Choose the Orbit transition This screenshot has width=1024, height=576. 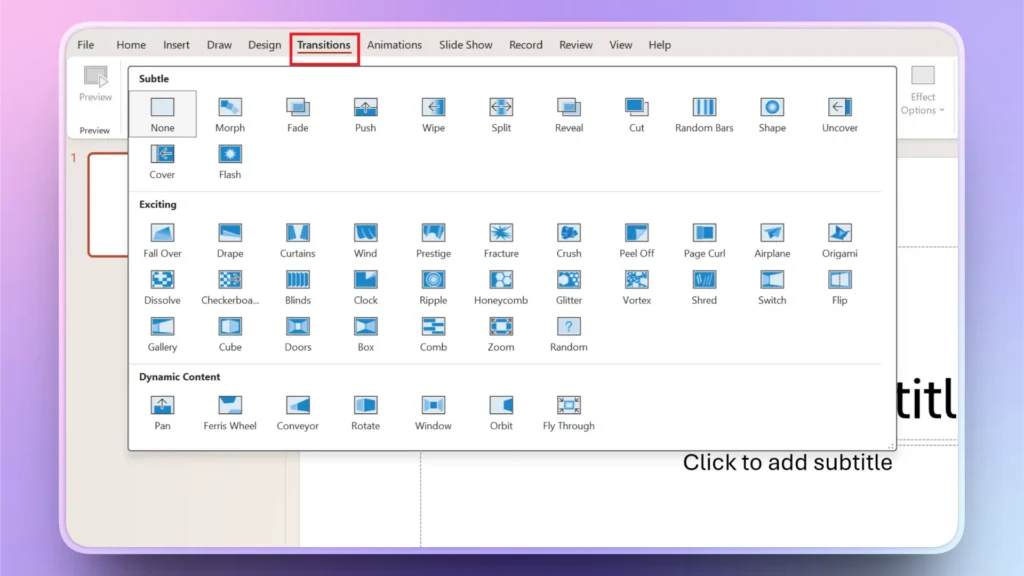pyautogui.click(x=501, y=413)
